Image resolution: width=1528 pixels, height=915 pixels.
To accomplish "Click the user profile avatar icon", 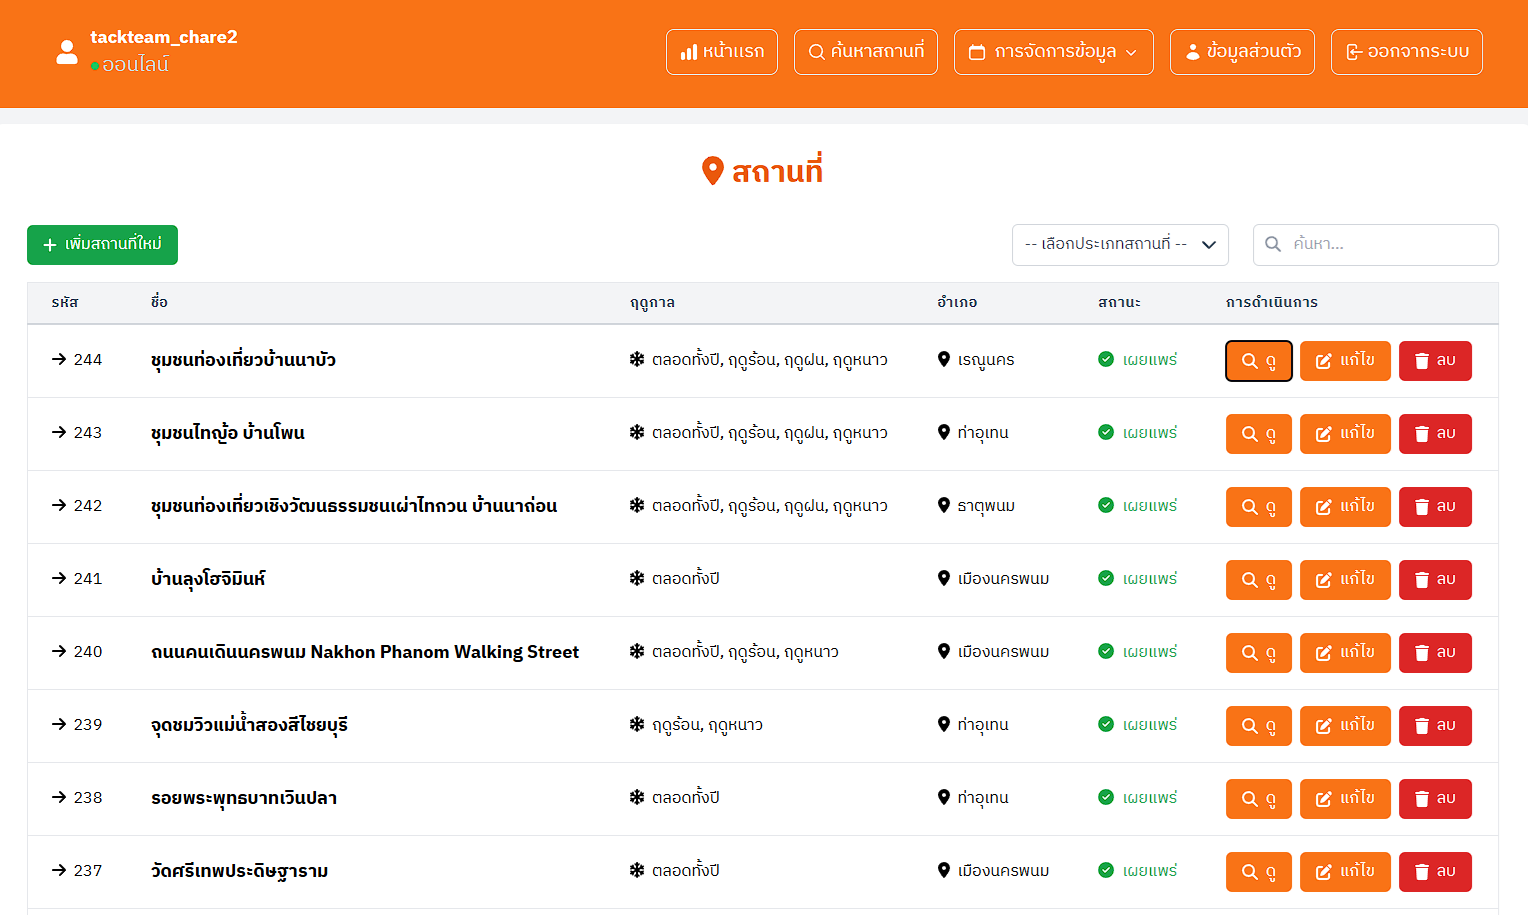I will tap(67, 52).
